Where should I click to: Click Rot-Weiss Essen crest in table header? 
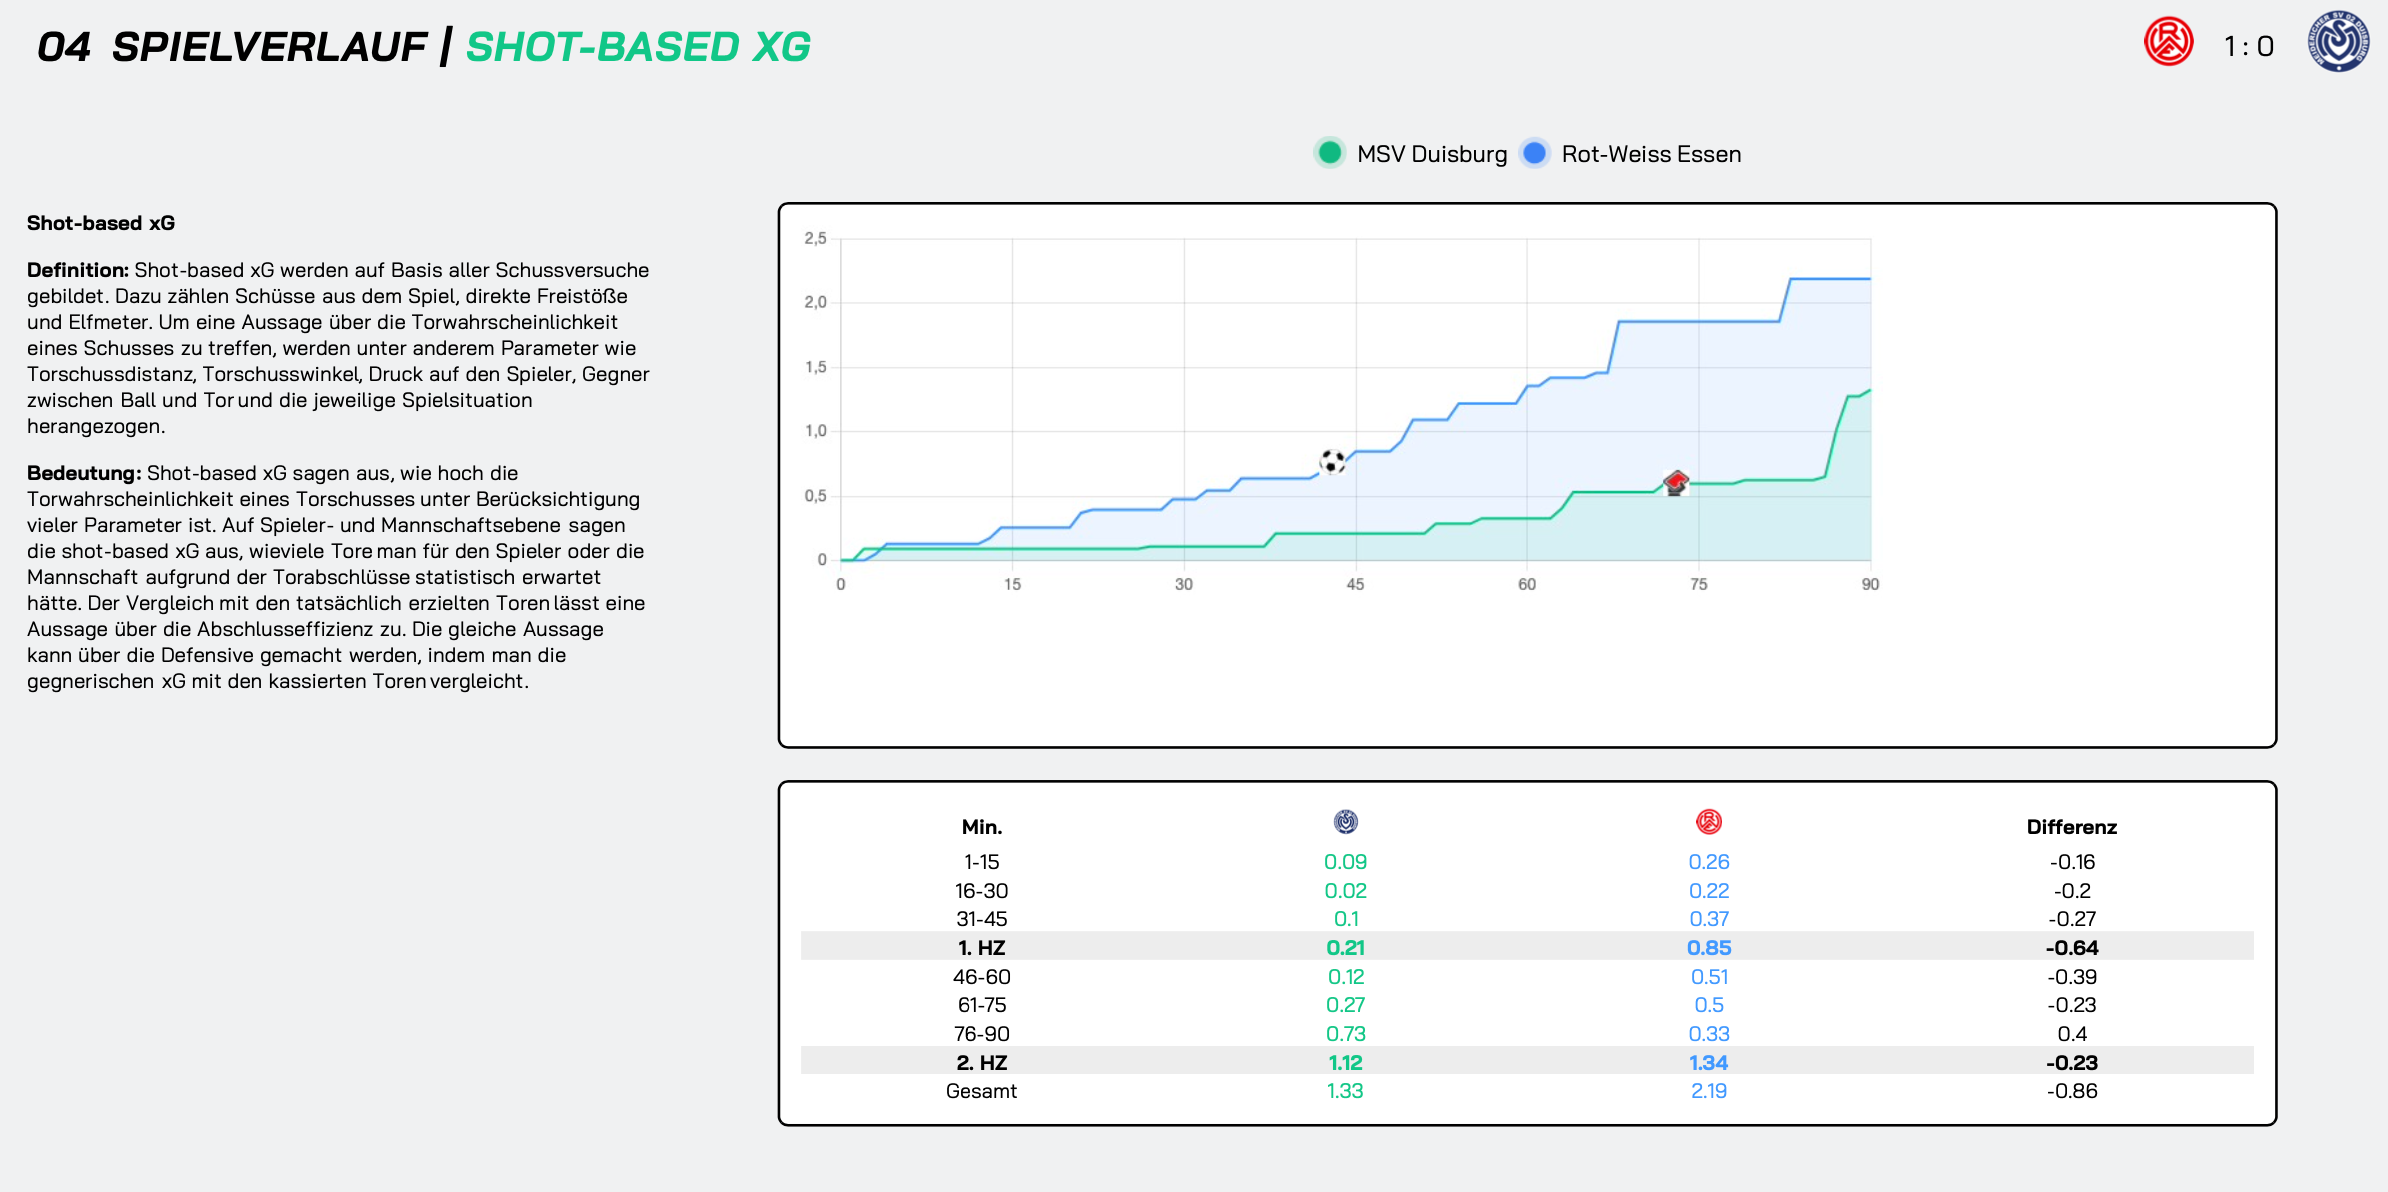click(1709, 822)
